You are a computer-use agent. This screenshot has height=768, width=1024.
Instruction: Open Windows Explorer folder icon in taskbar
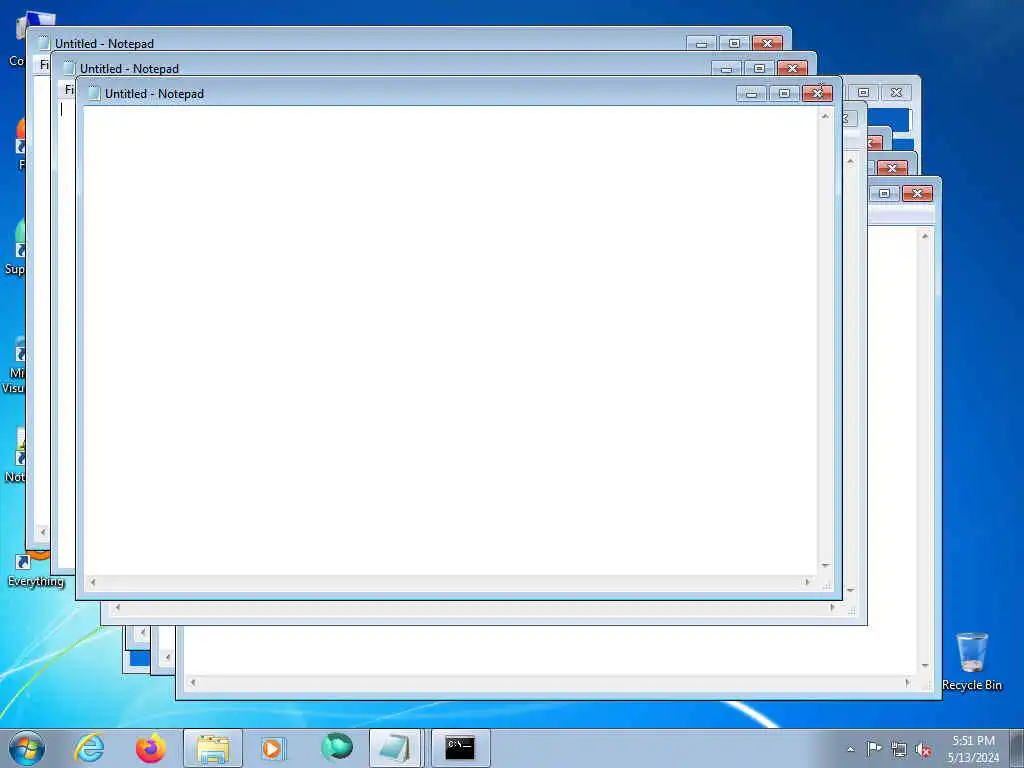[x=213, y=748]
